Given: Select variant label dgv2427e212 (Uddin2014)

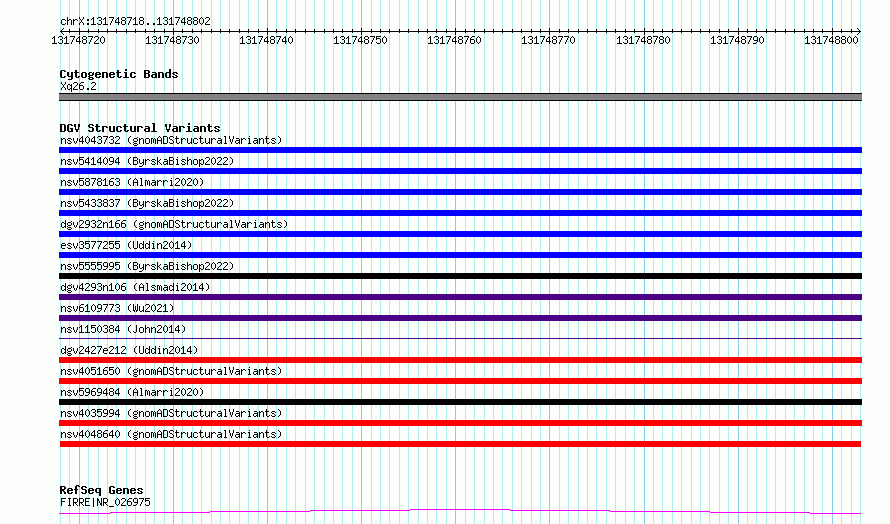Looking at the screenshot, I should click(129, 350).
